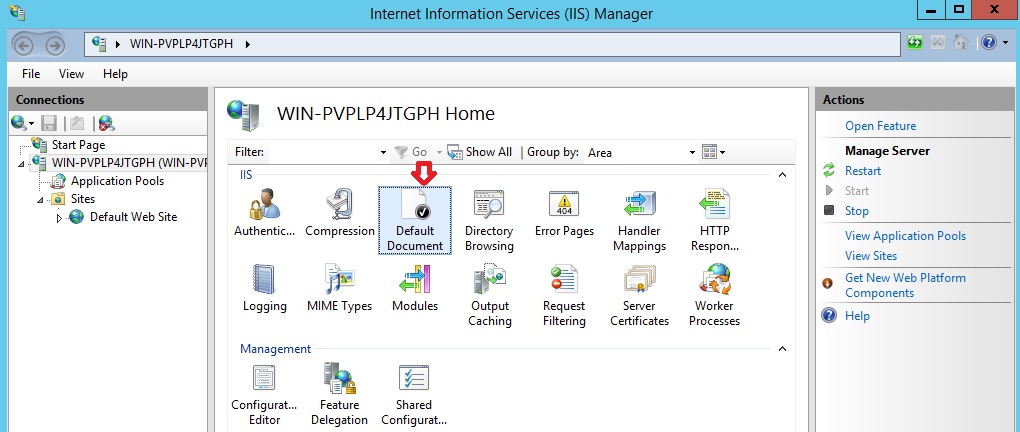Click Help link in Actions pane
The image size is (1020, 432).
tap(857, 316)
